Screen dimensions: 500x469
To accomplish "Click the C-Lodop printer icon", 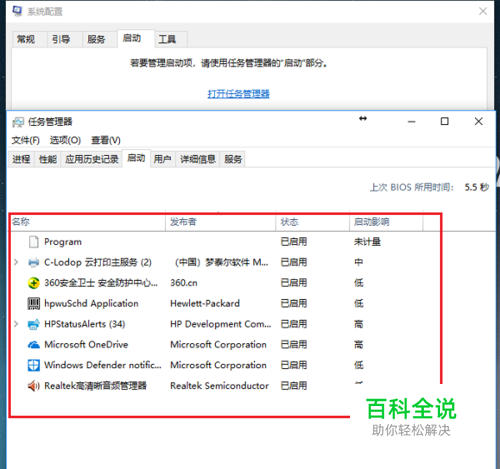I will tap(33, 263).
